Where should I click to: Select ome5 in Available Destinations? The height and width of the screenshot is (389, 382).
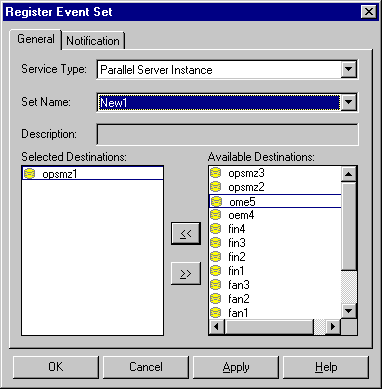275,201
